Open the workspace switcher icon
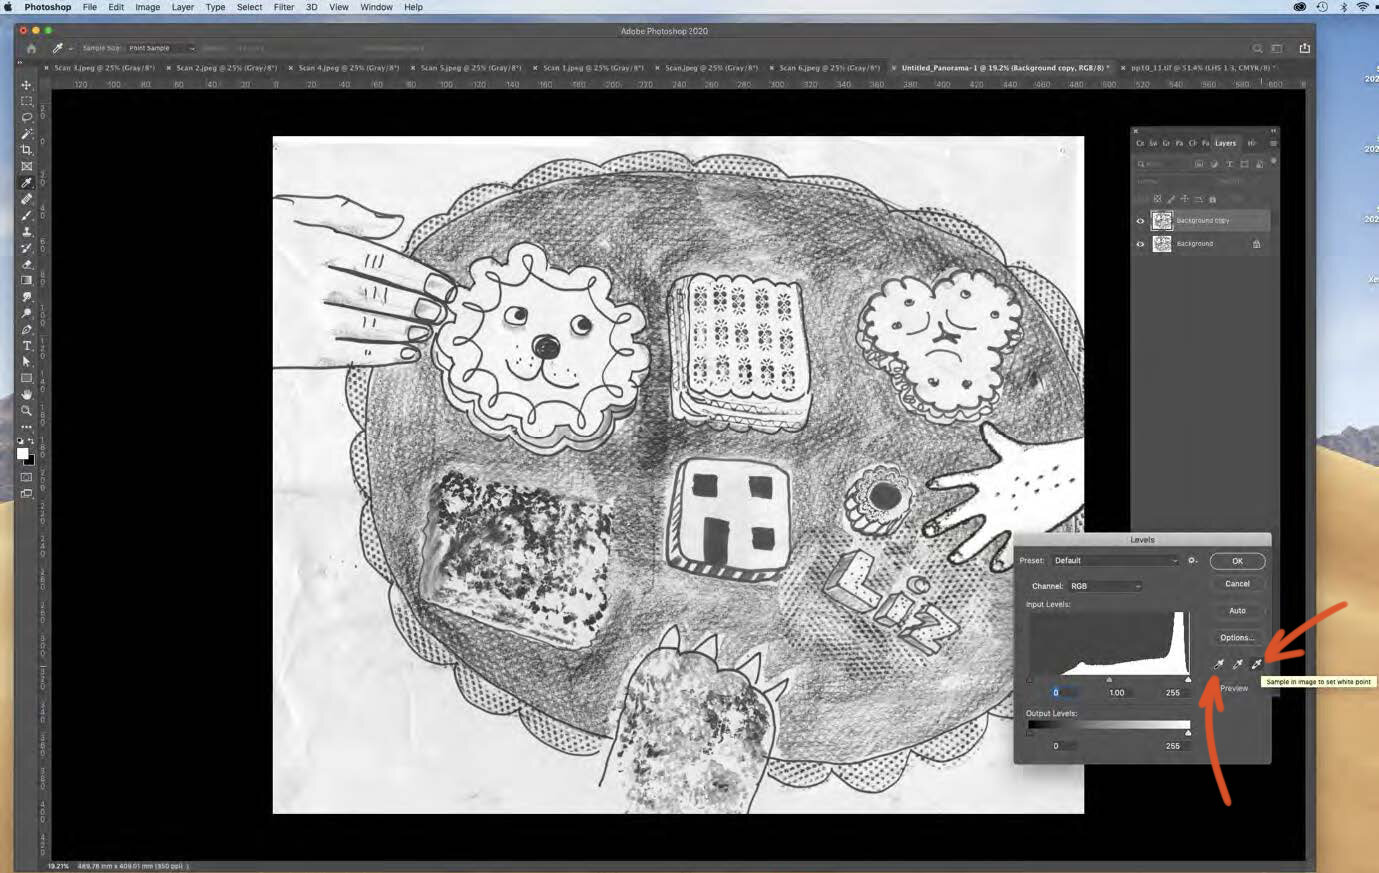This screenshot has height=873, width=1379. click(x=1277, y=48)
